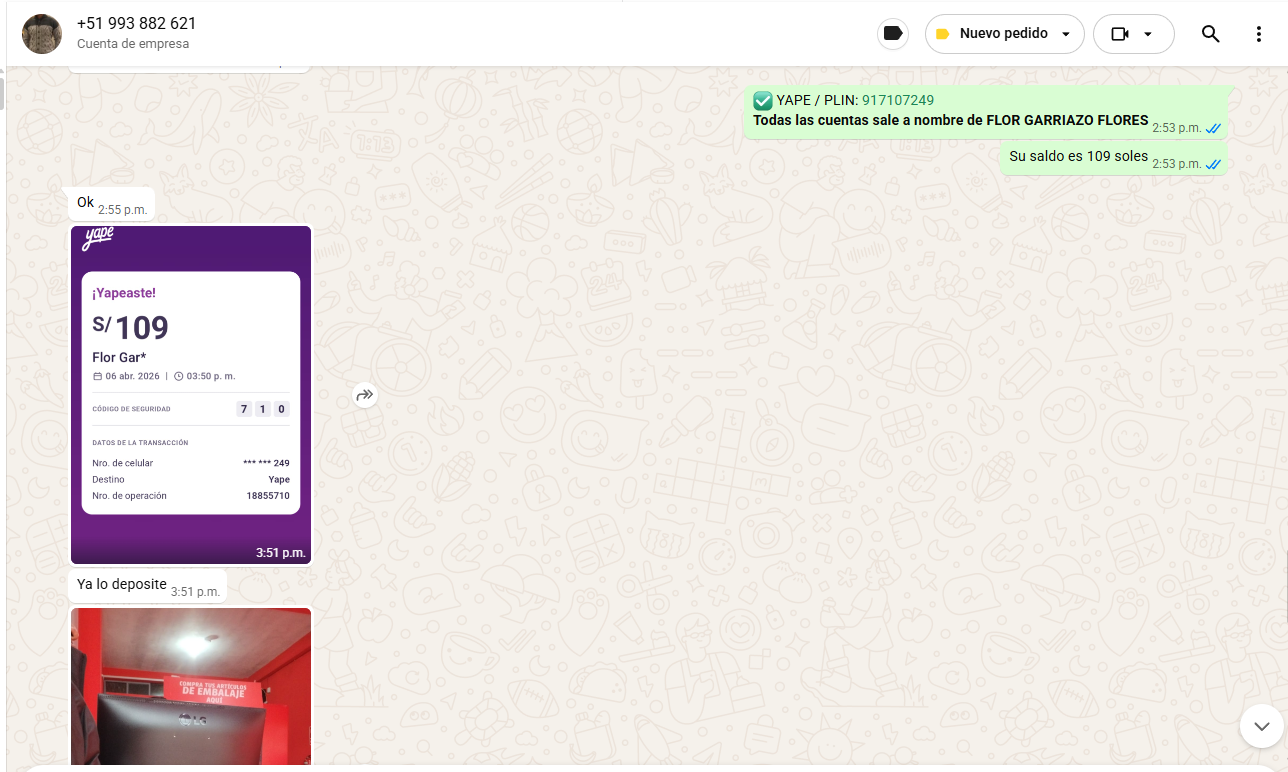Click the Nuevo pedido label text
The height and width of the screenshot is (772, 1288).
point(1003,34)
